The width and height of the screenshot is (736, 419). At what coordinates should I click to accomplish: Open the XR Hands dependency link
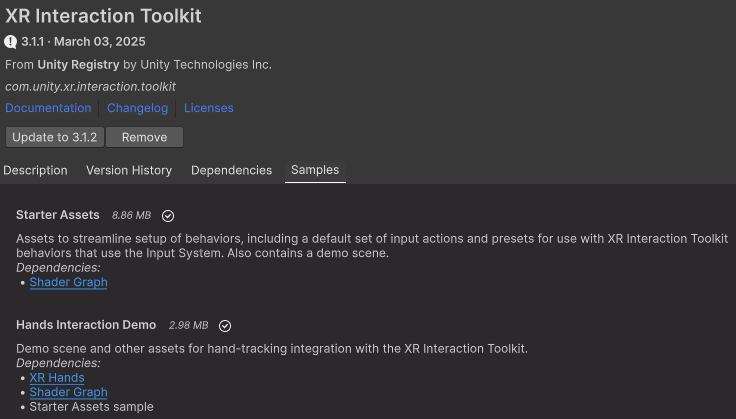57,378
